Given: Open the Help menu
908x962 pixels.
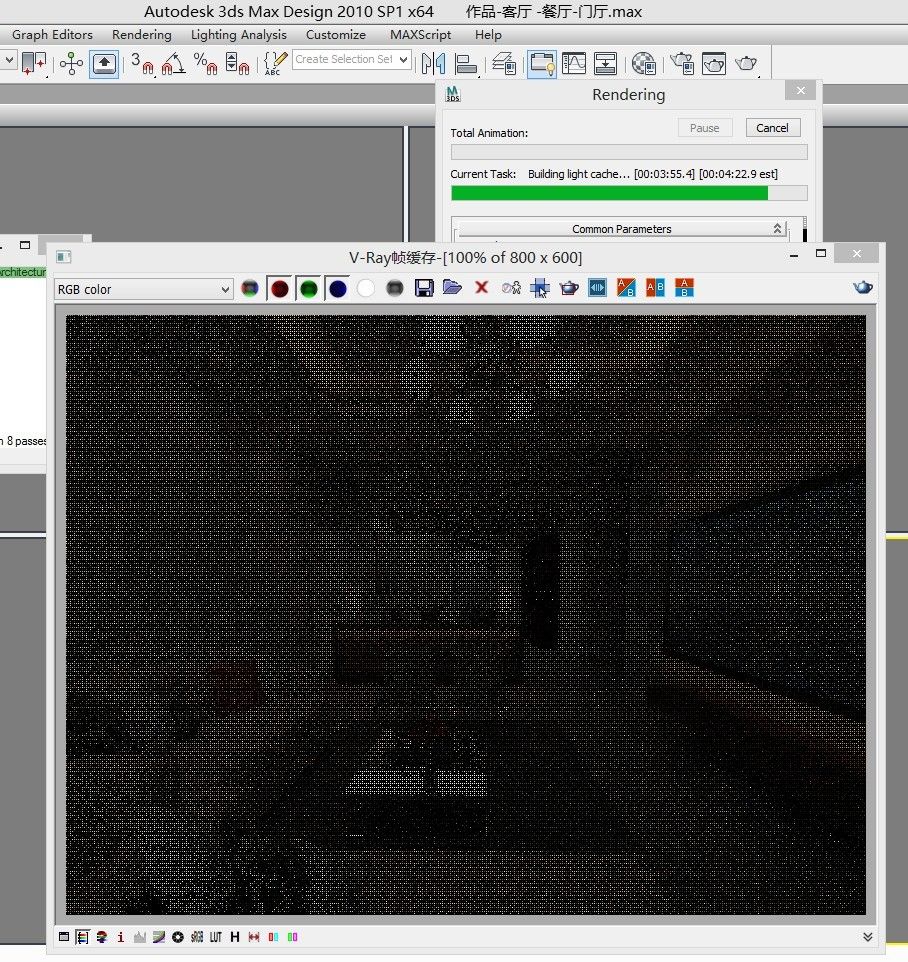Looking at the screenshot, I should [x=488, y=35].
